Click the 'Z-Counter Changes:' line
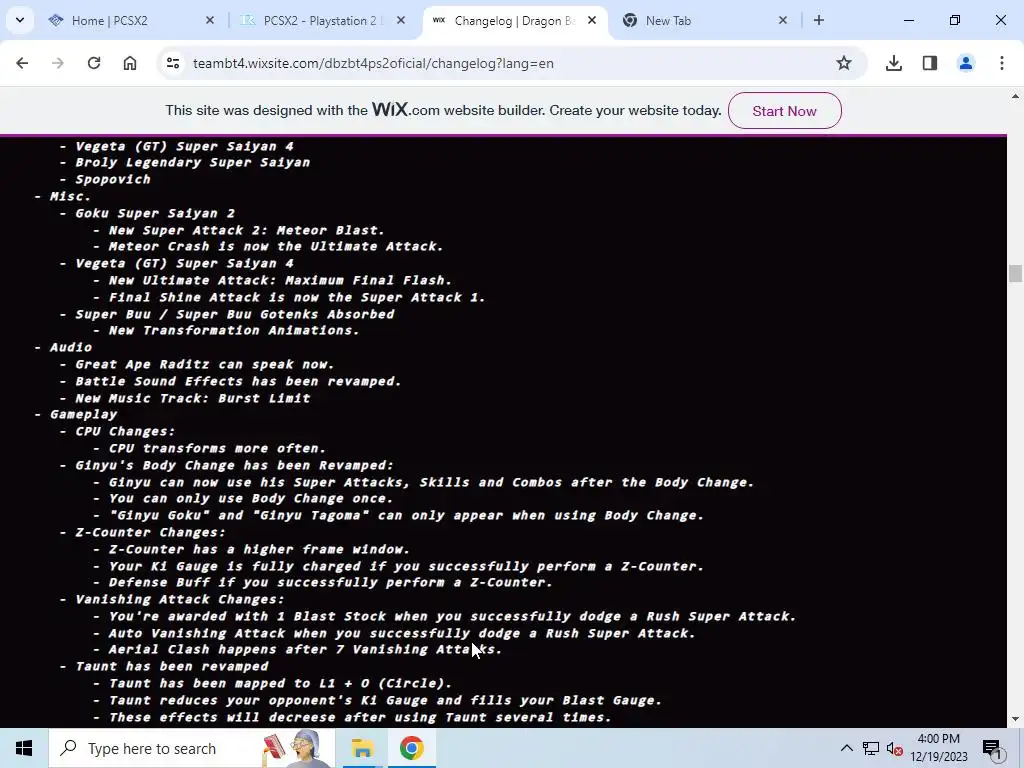Image resolution: width=1024 pixels, height=768 pixels. pos(150,533)
